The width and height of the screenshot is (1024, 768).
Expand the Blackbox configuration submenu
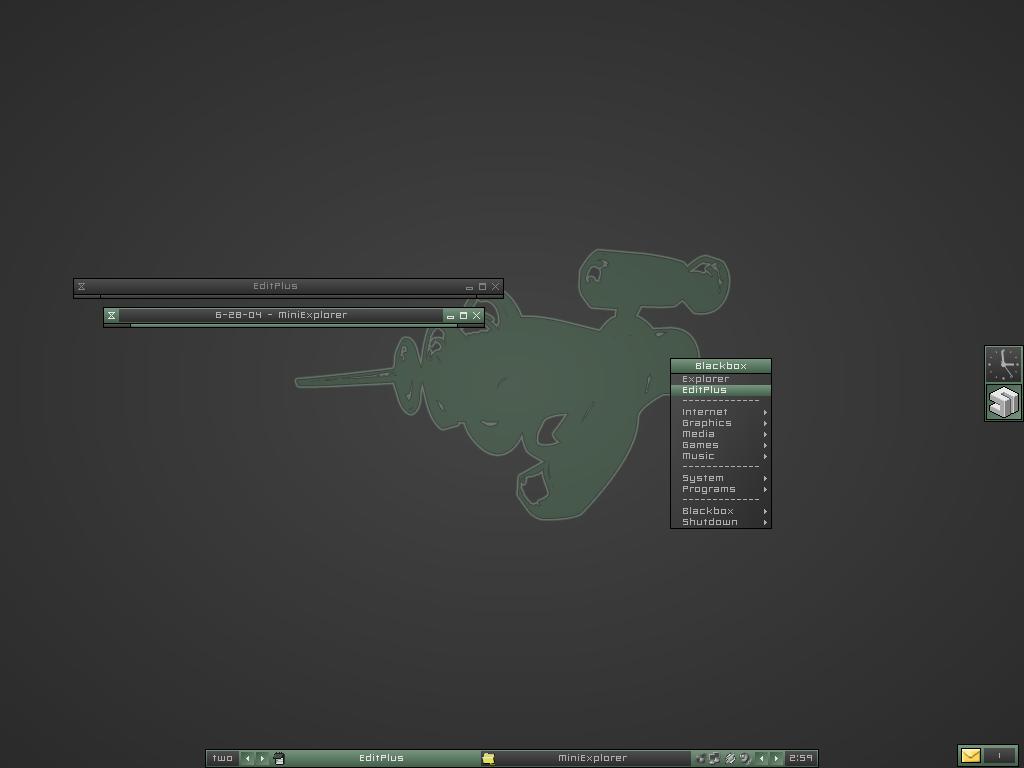(721, 511)
